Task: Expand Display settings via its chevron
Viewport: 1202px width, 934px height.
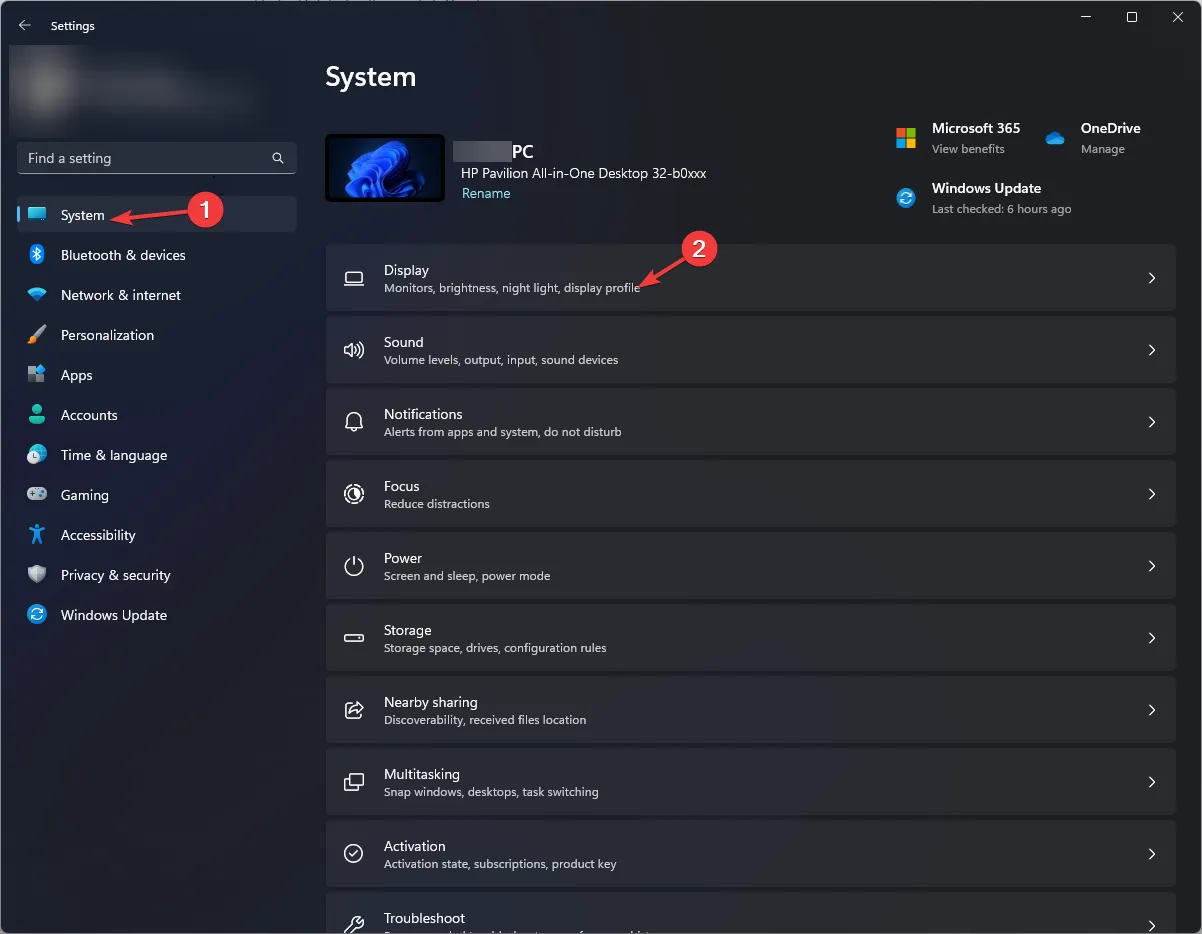Action: [x=1152, y=278]
